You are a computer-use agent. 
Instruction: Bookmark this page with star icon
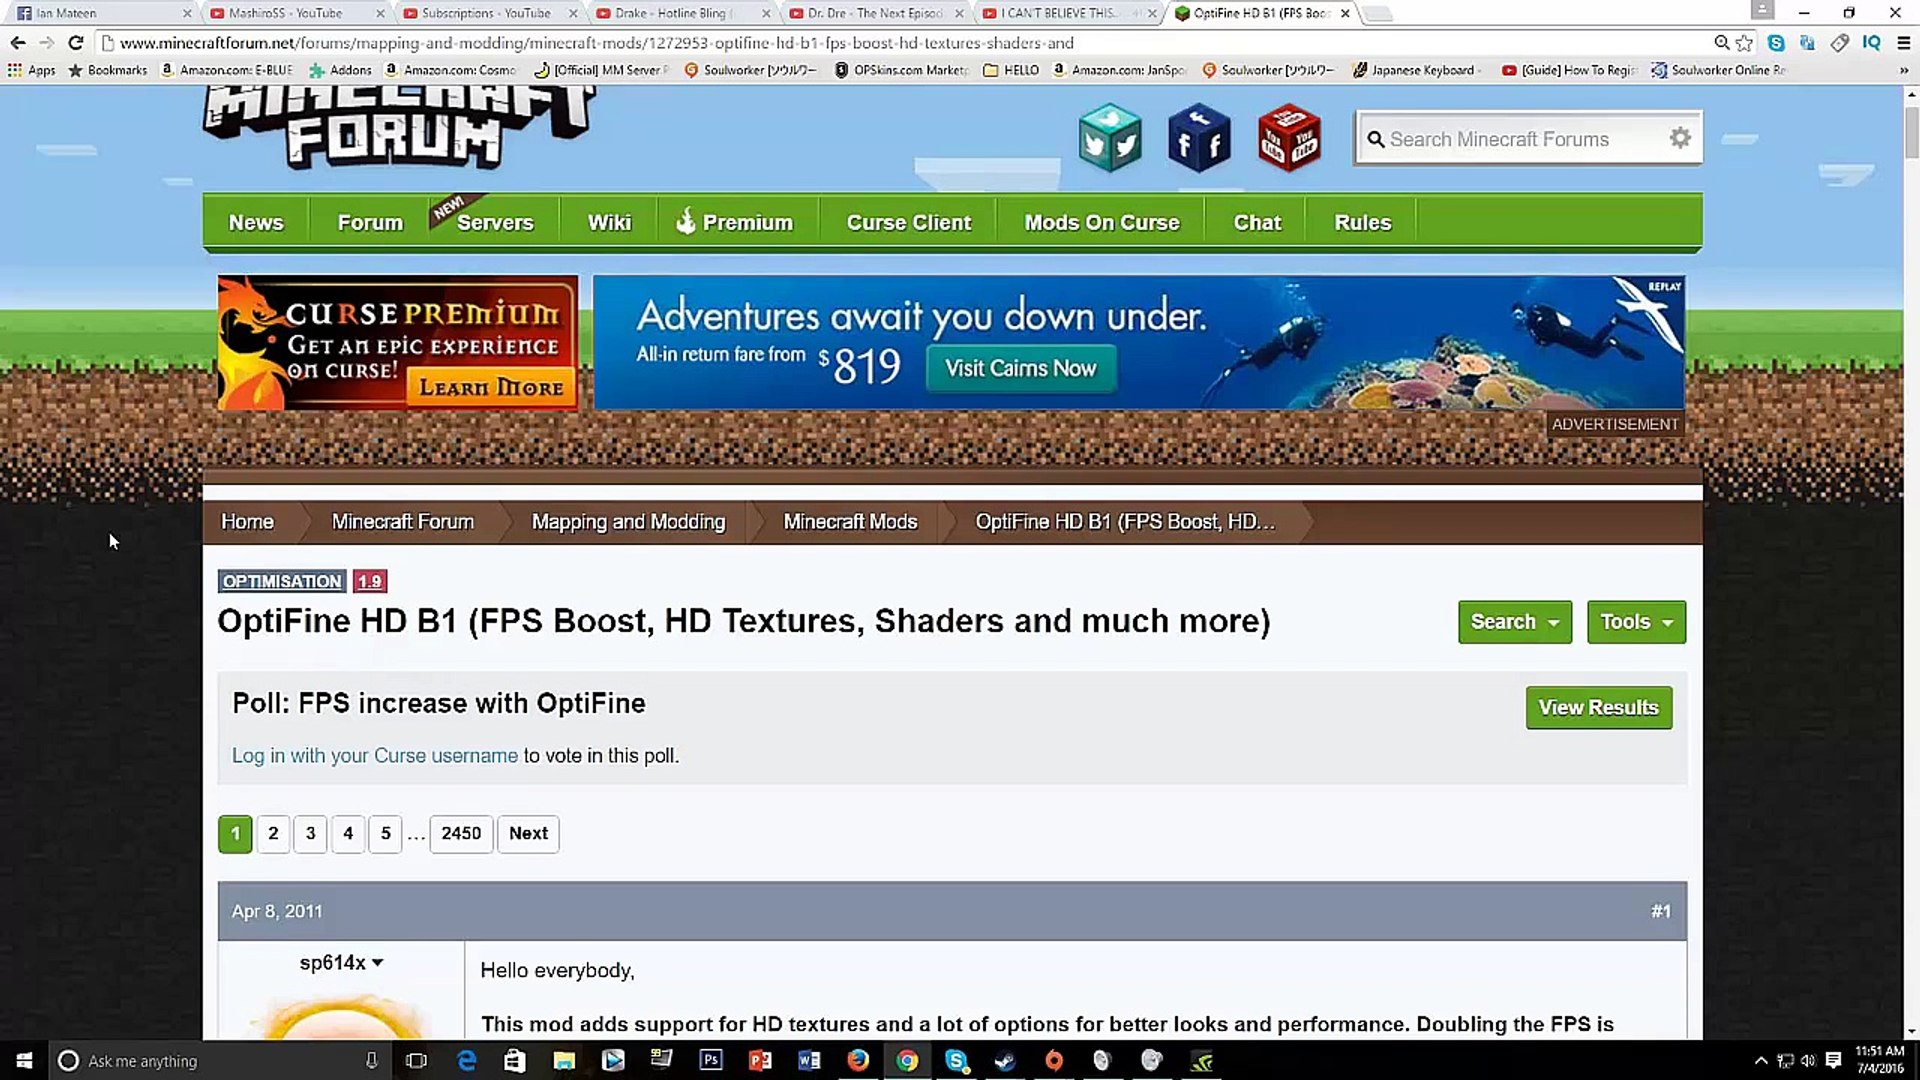coord(1745,43)
